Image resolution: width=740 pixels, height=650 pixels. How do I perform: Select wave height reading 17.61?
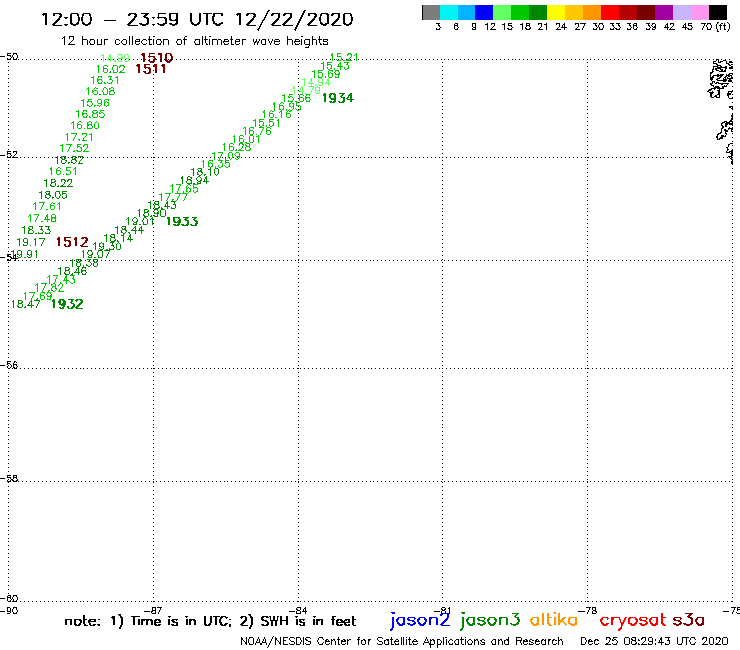click(47, 206)
